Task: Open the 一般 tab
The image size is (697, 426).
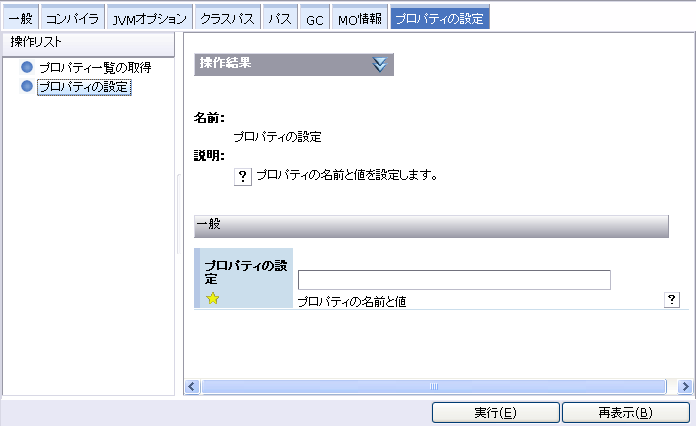Action: coord(20,19)
